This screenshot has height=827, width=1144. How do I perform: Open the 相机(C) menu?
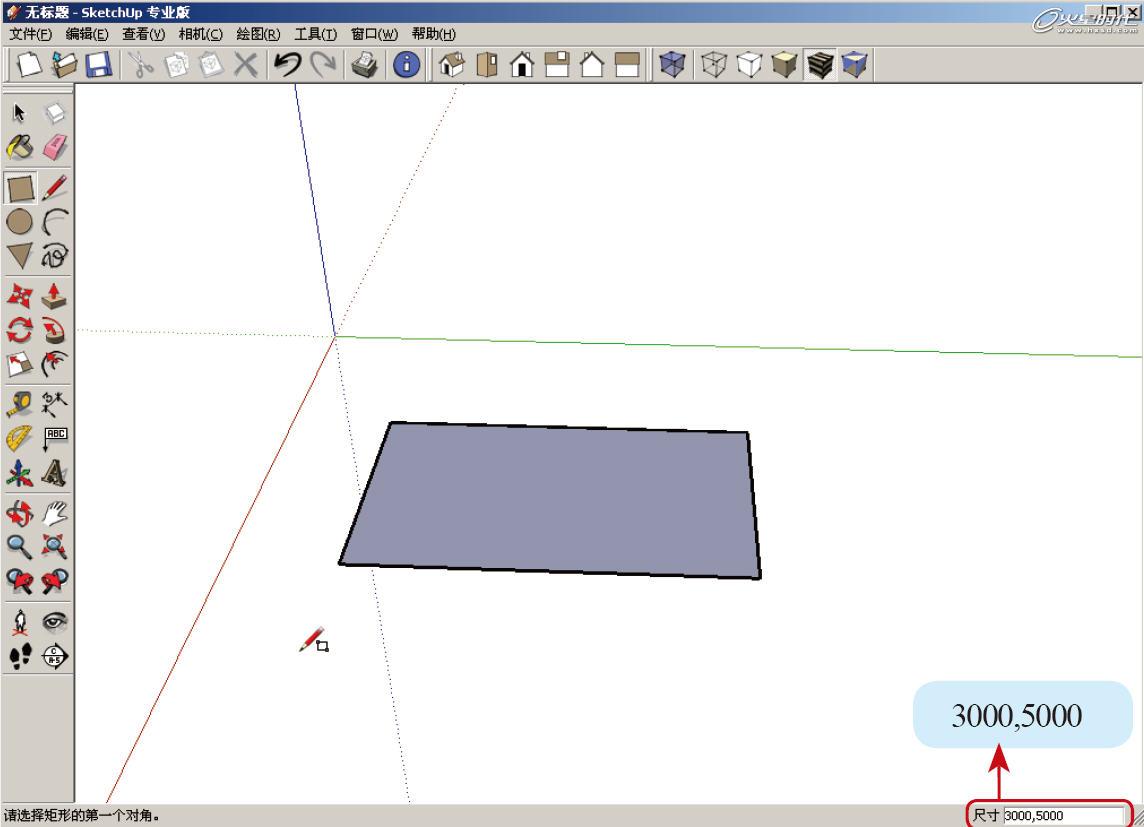[201, 34]
